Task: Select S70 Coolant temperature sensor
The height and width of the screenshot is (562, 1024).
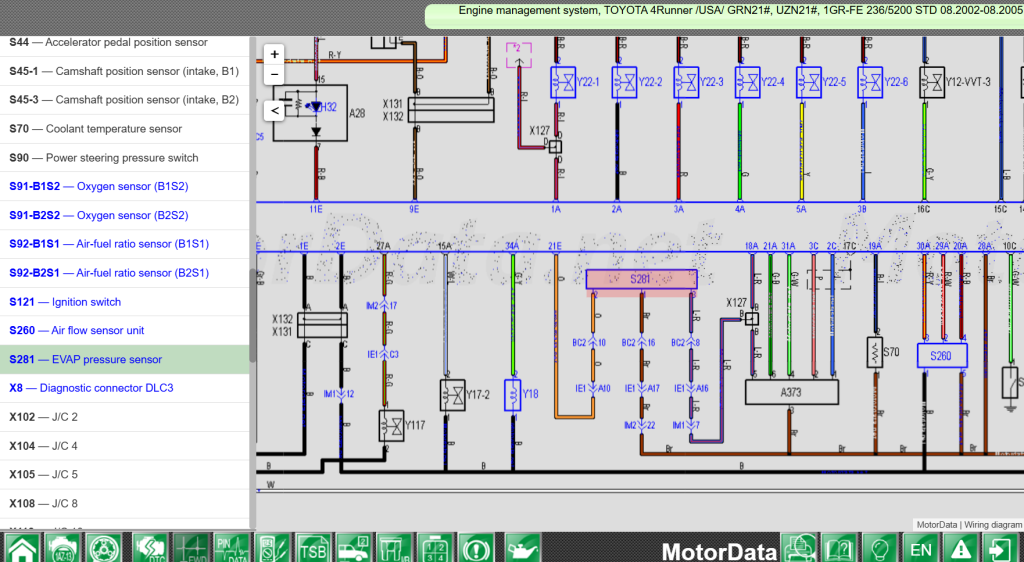Action: [125, 129]
